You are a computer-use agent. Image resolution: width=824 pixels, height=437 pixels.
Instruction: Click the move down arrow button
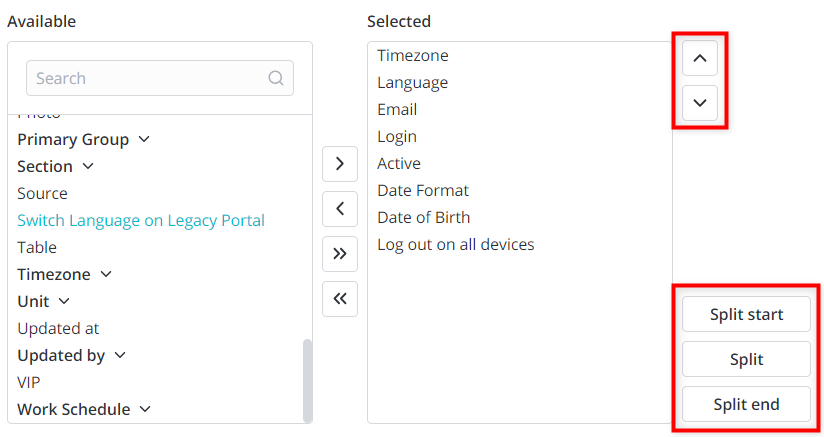(x=699, y=102)
